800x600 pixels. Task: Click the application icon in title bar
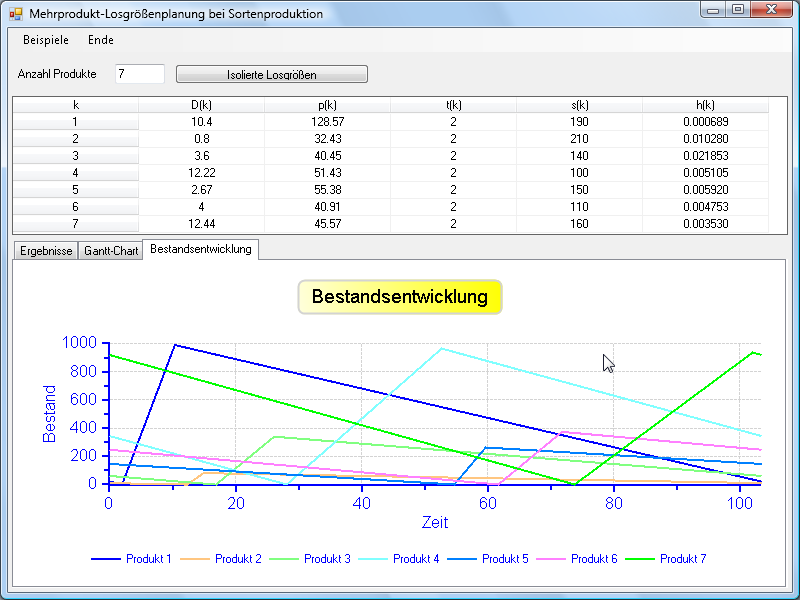click(15, 14)
